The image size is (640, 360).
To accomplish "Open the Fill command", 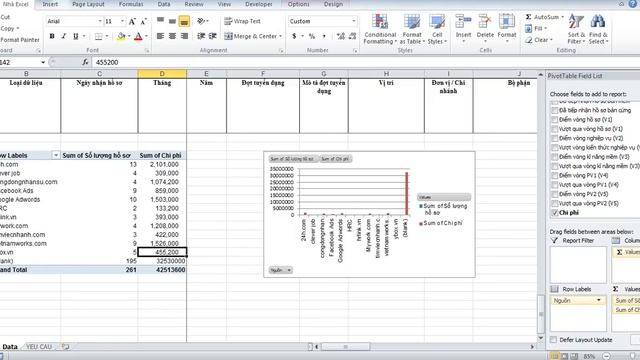I will (x=536, y=29).
